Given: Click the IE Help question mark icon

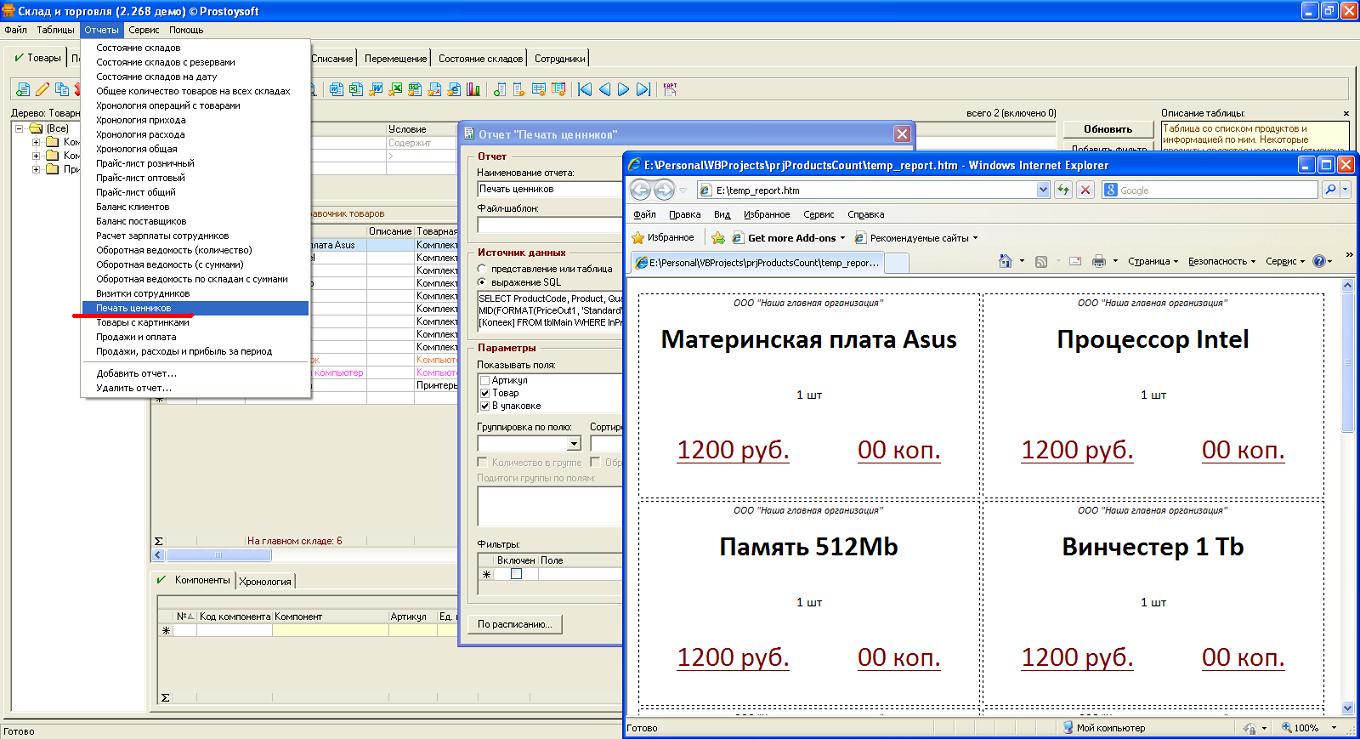Looking at the screenshot, I should tap(1320, 261).
